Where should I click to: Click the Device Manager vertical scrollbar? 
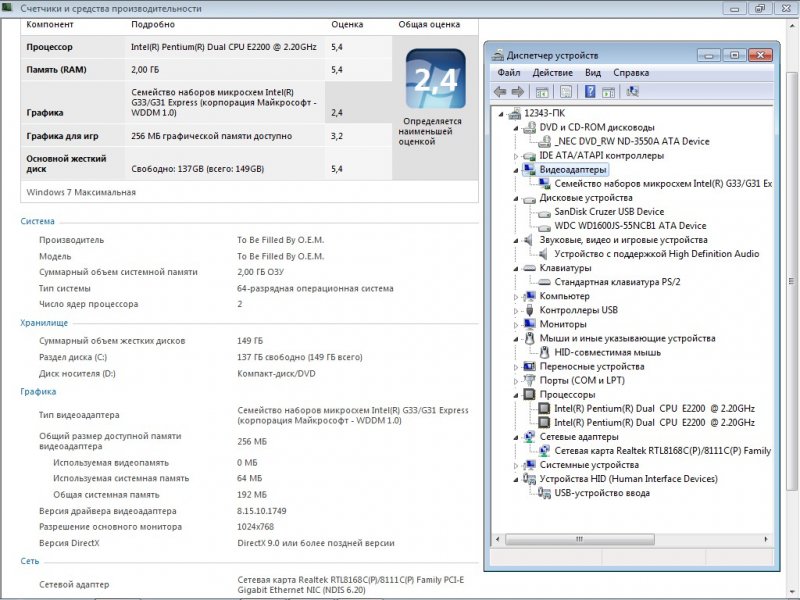click(780, 300)
